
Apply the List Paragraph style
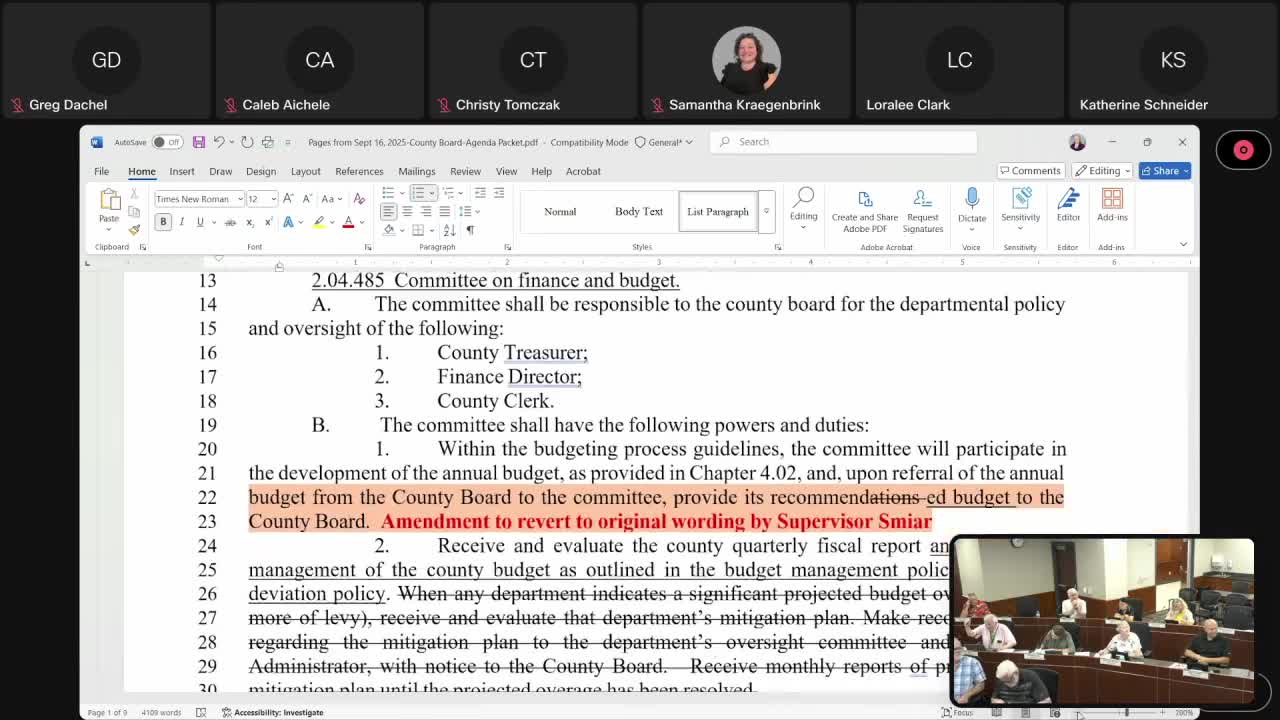[x=718, y=211]
